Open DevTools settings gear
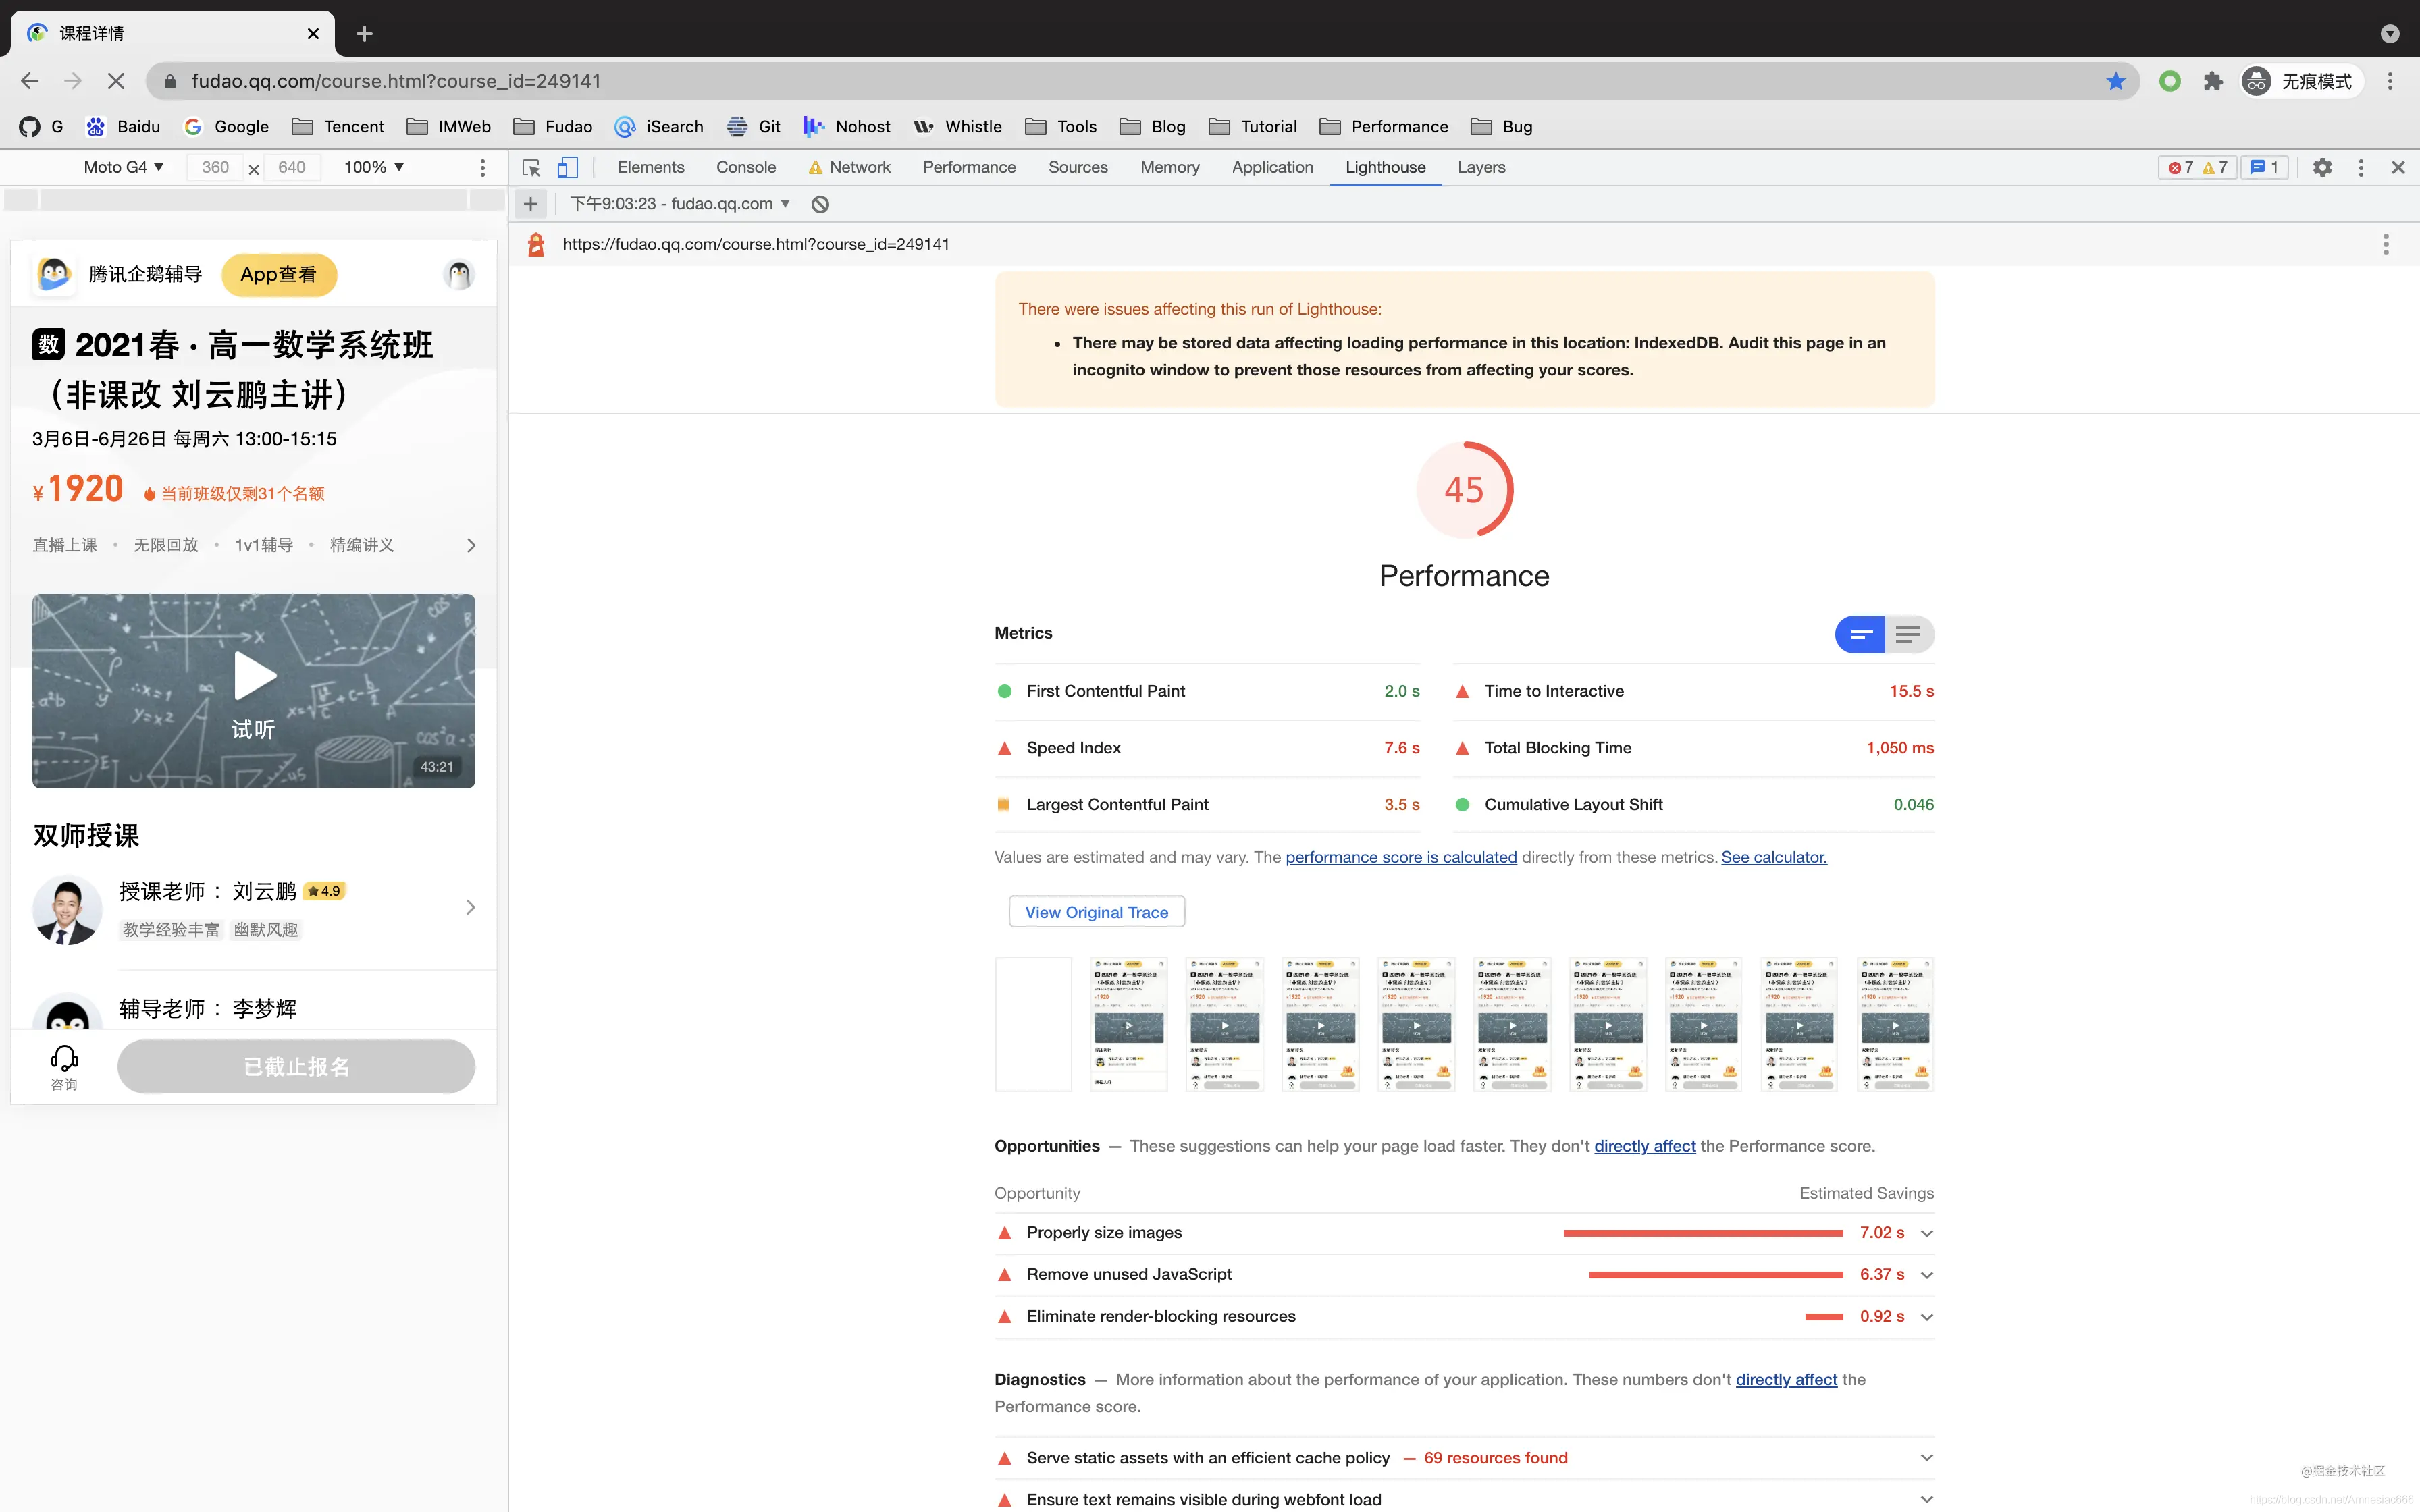 [2322, 168]
